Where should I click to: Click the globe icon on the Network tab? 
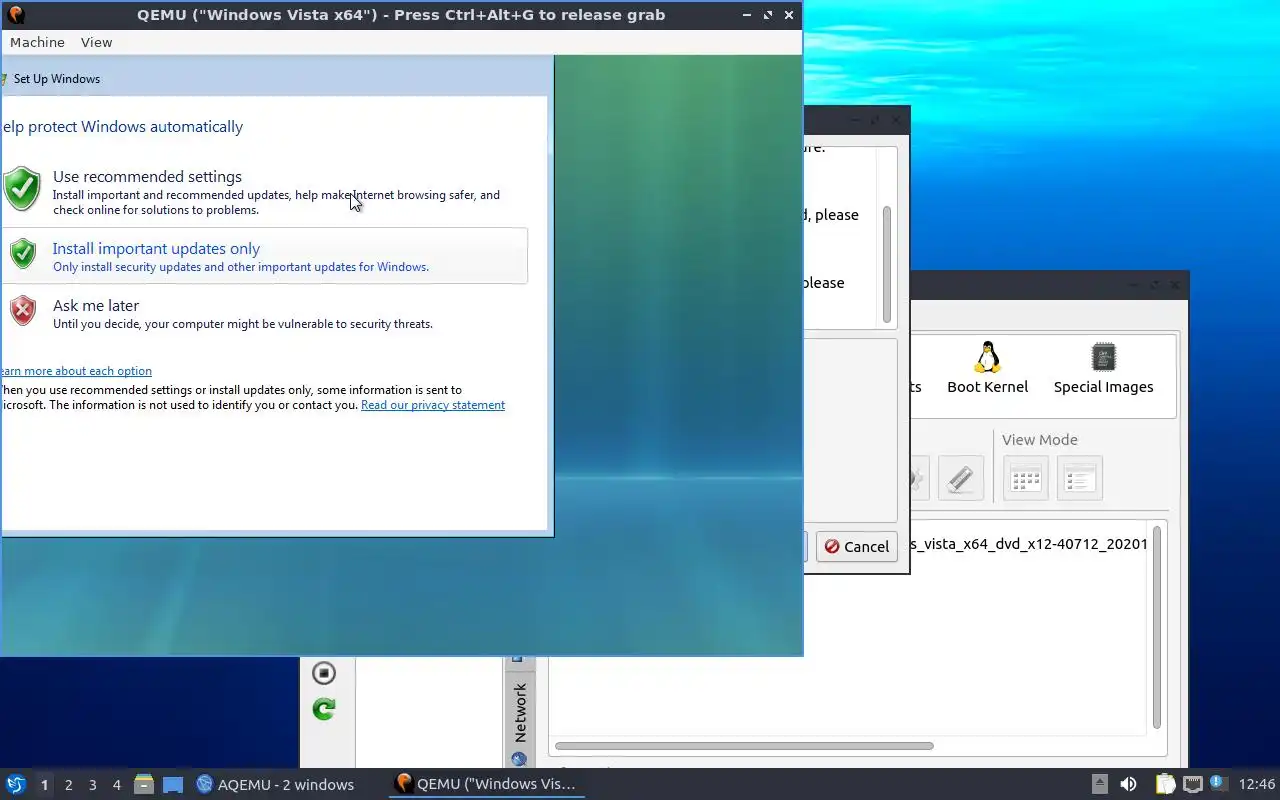[x=519, y=760]
